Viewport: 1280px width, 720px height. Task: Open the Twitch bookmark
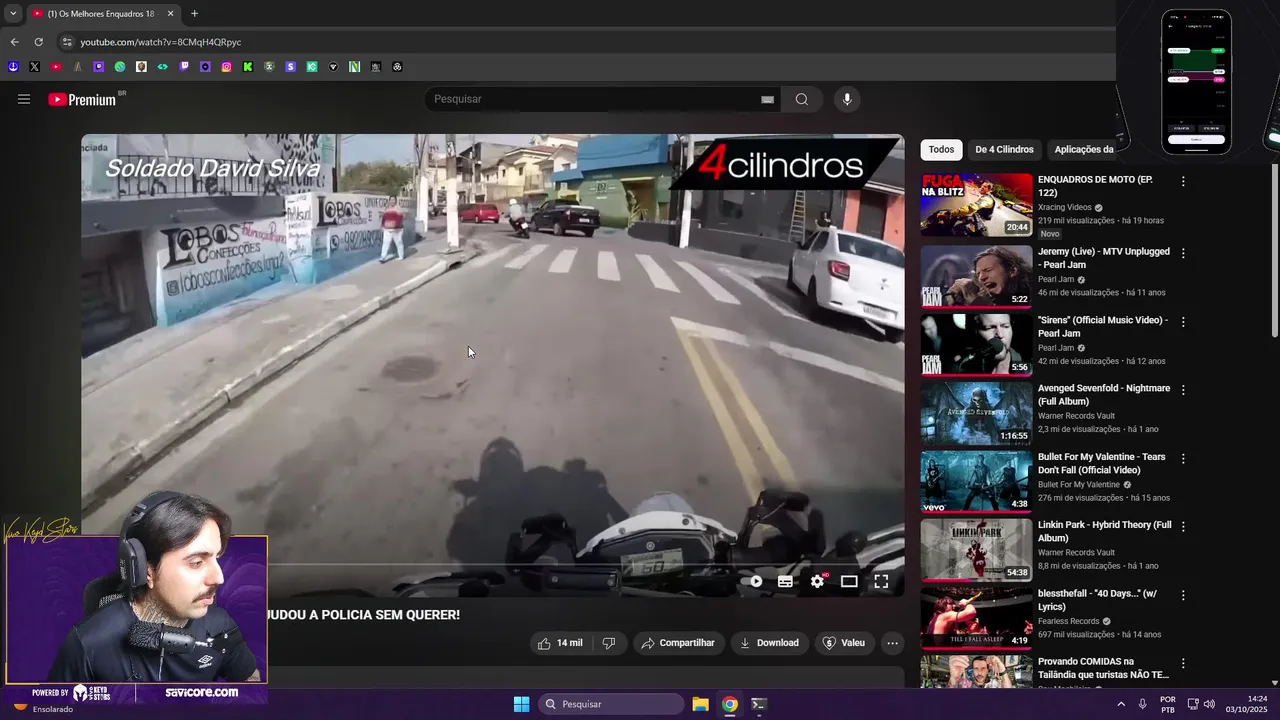click(x=184, y=67)
